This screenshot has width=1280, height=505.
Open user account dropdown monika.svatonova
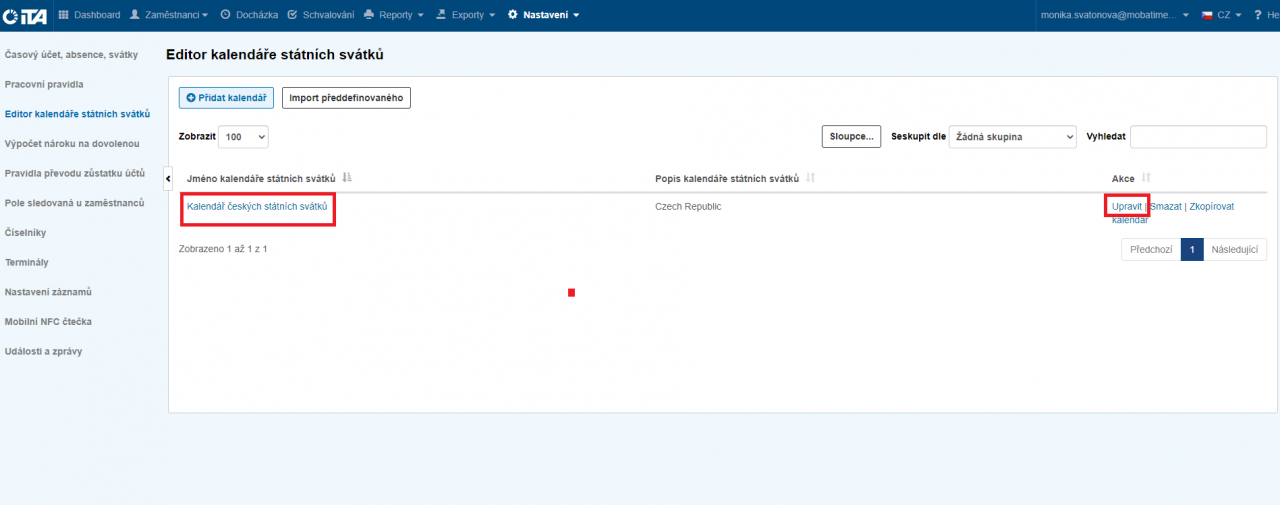(x=1117, y=15)
